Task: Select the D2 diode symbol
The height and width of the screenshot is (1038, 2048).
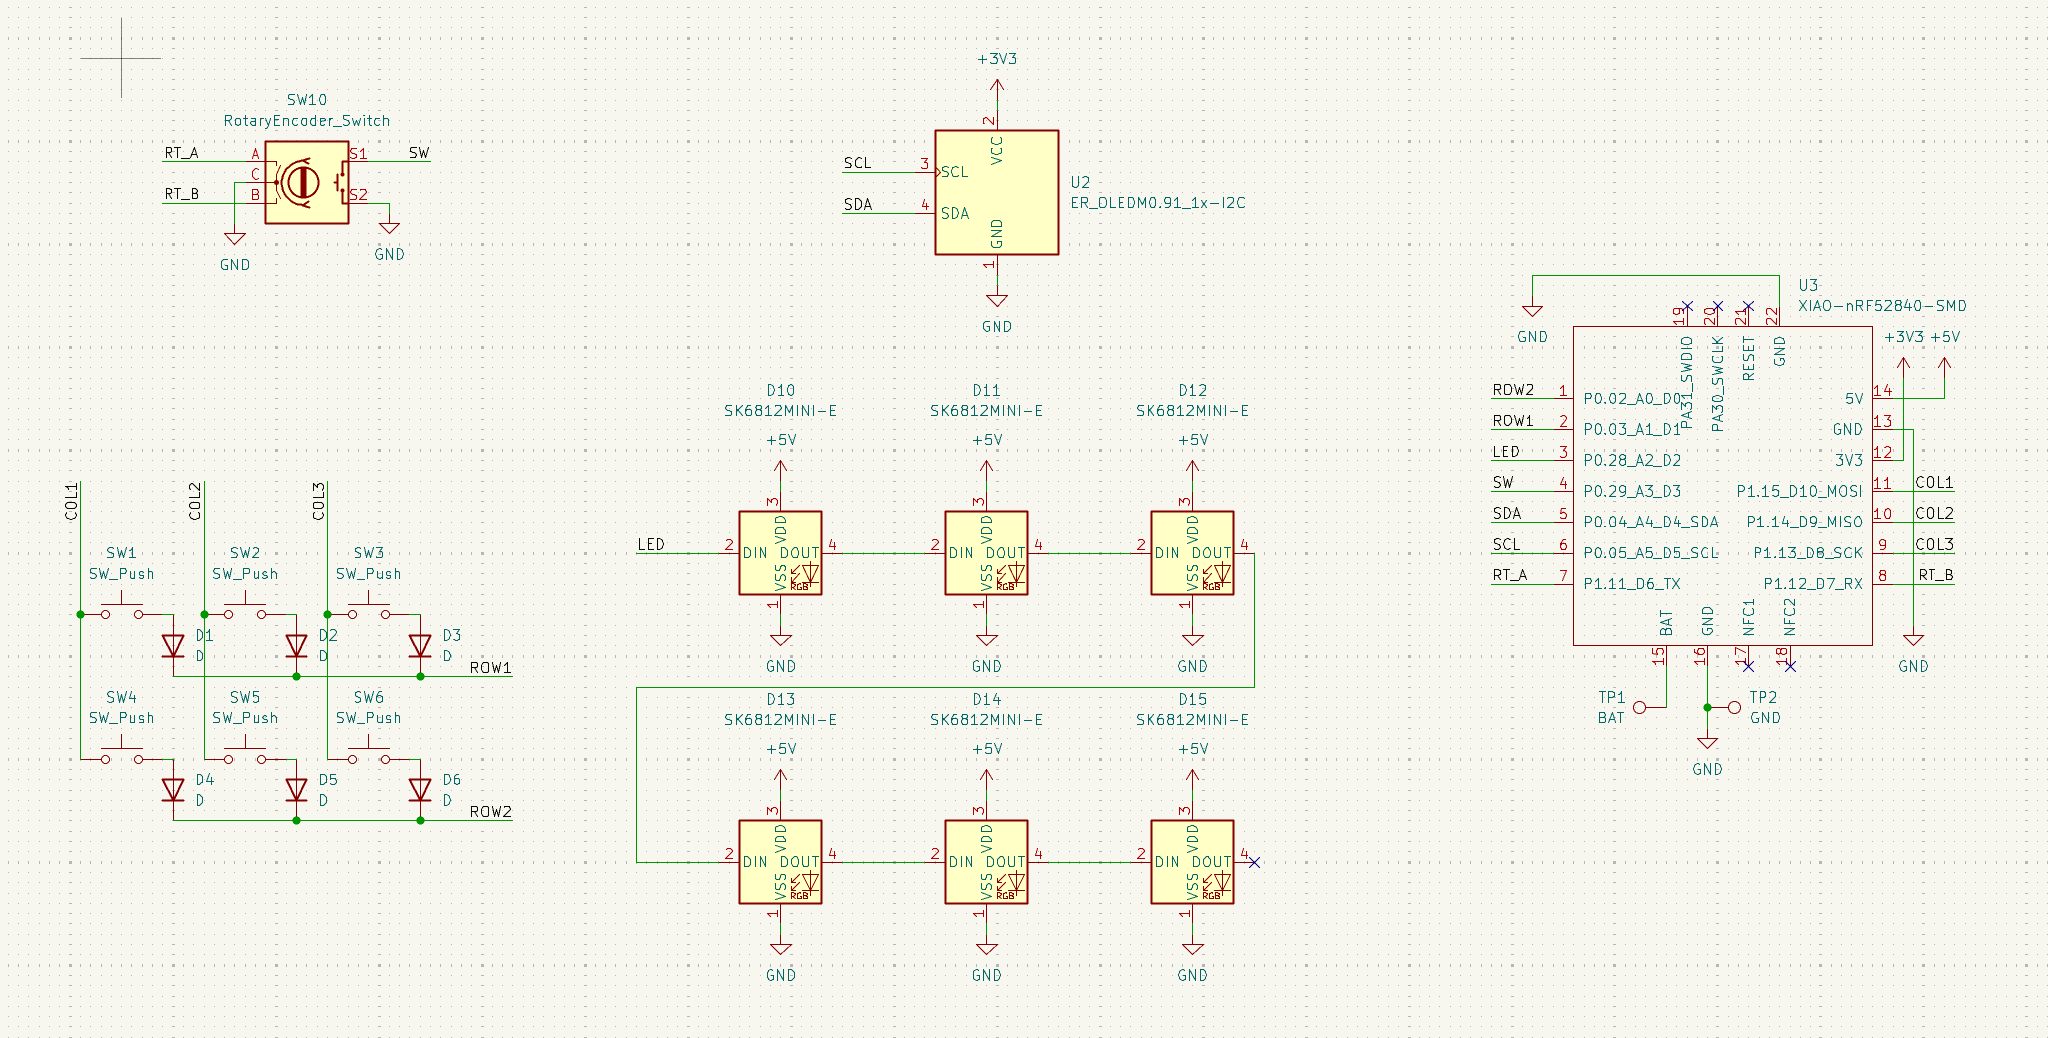Action: tap(296, 646)
